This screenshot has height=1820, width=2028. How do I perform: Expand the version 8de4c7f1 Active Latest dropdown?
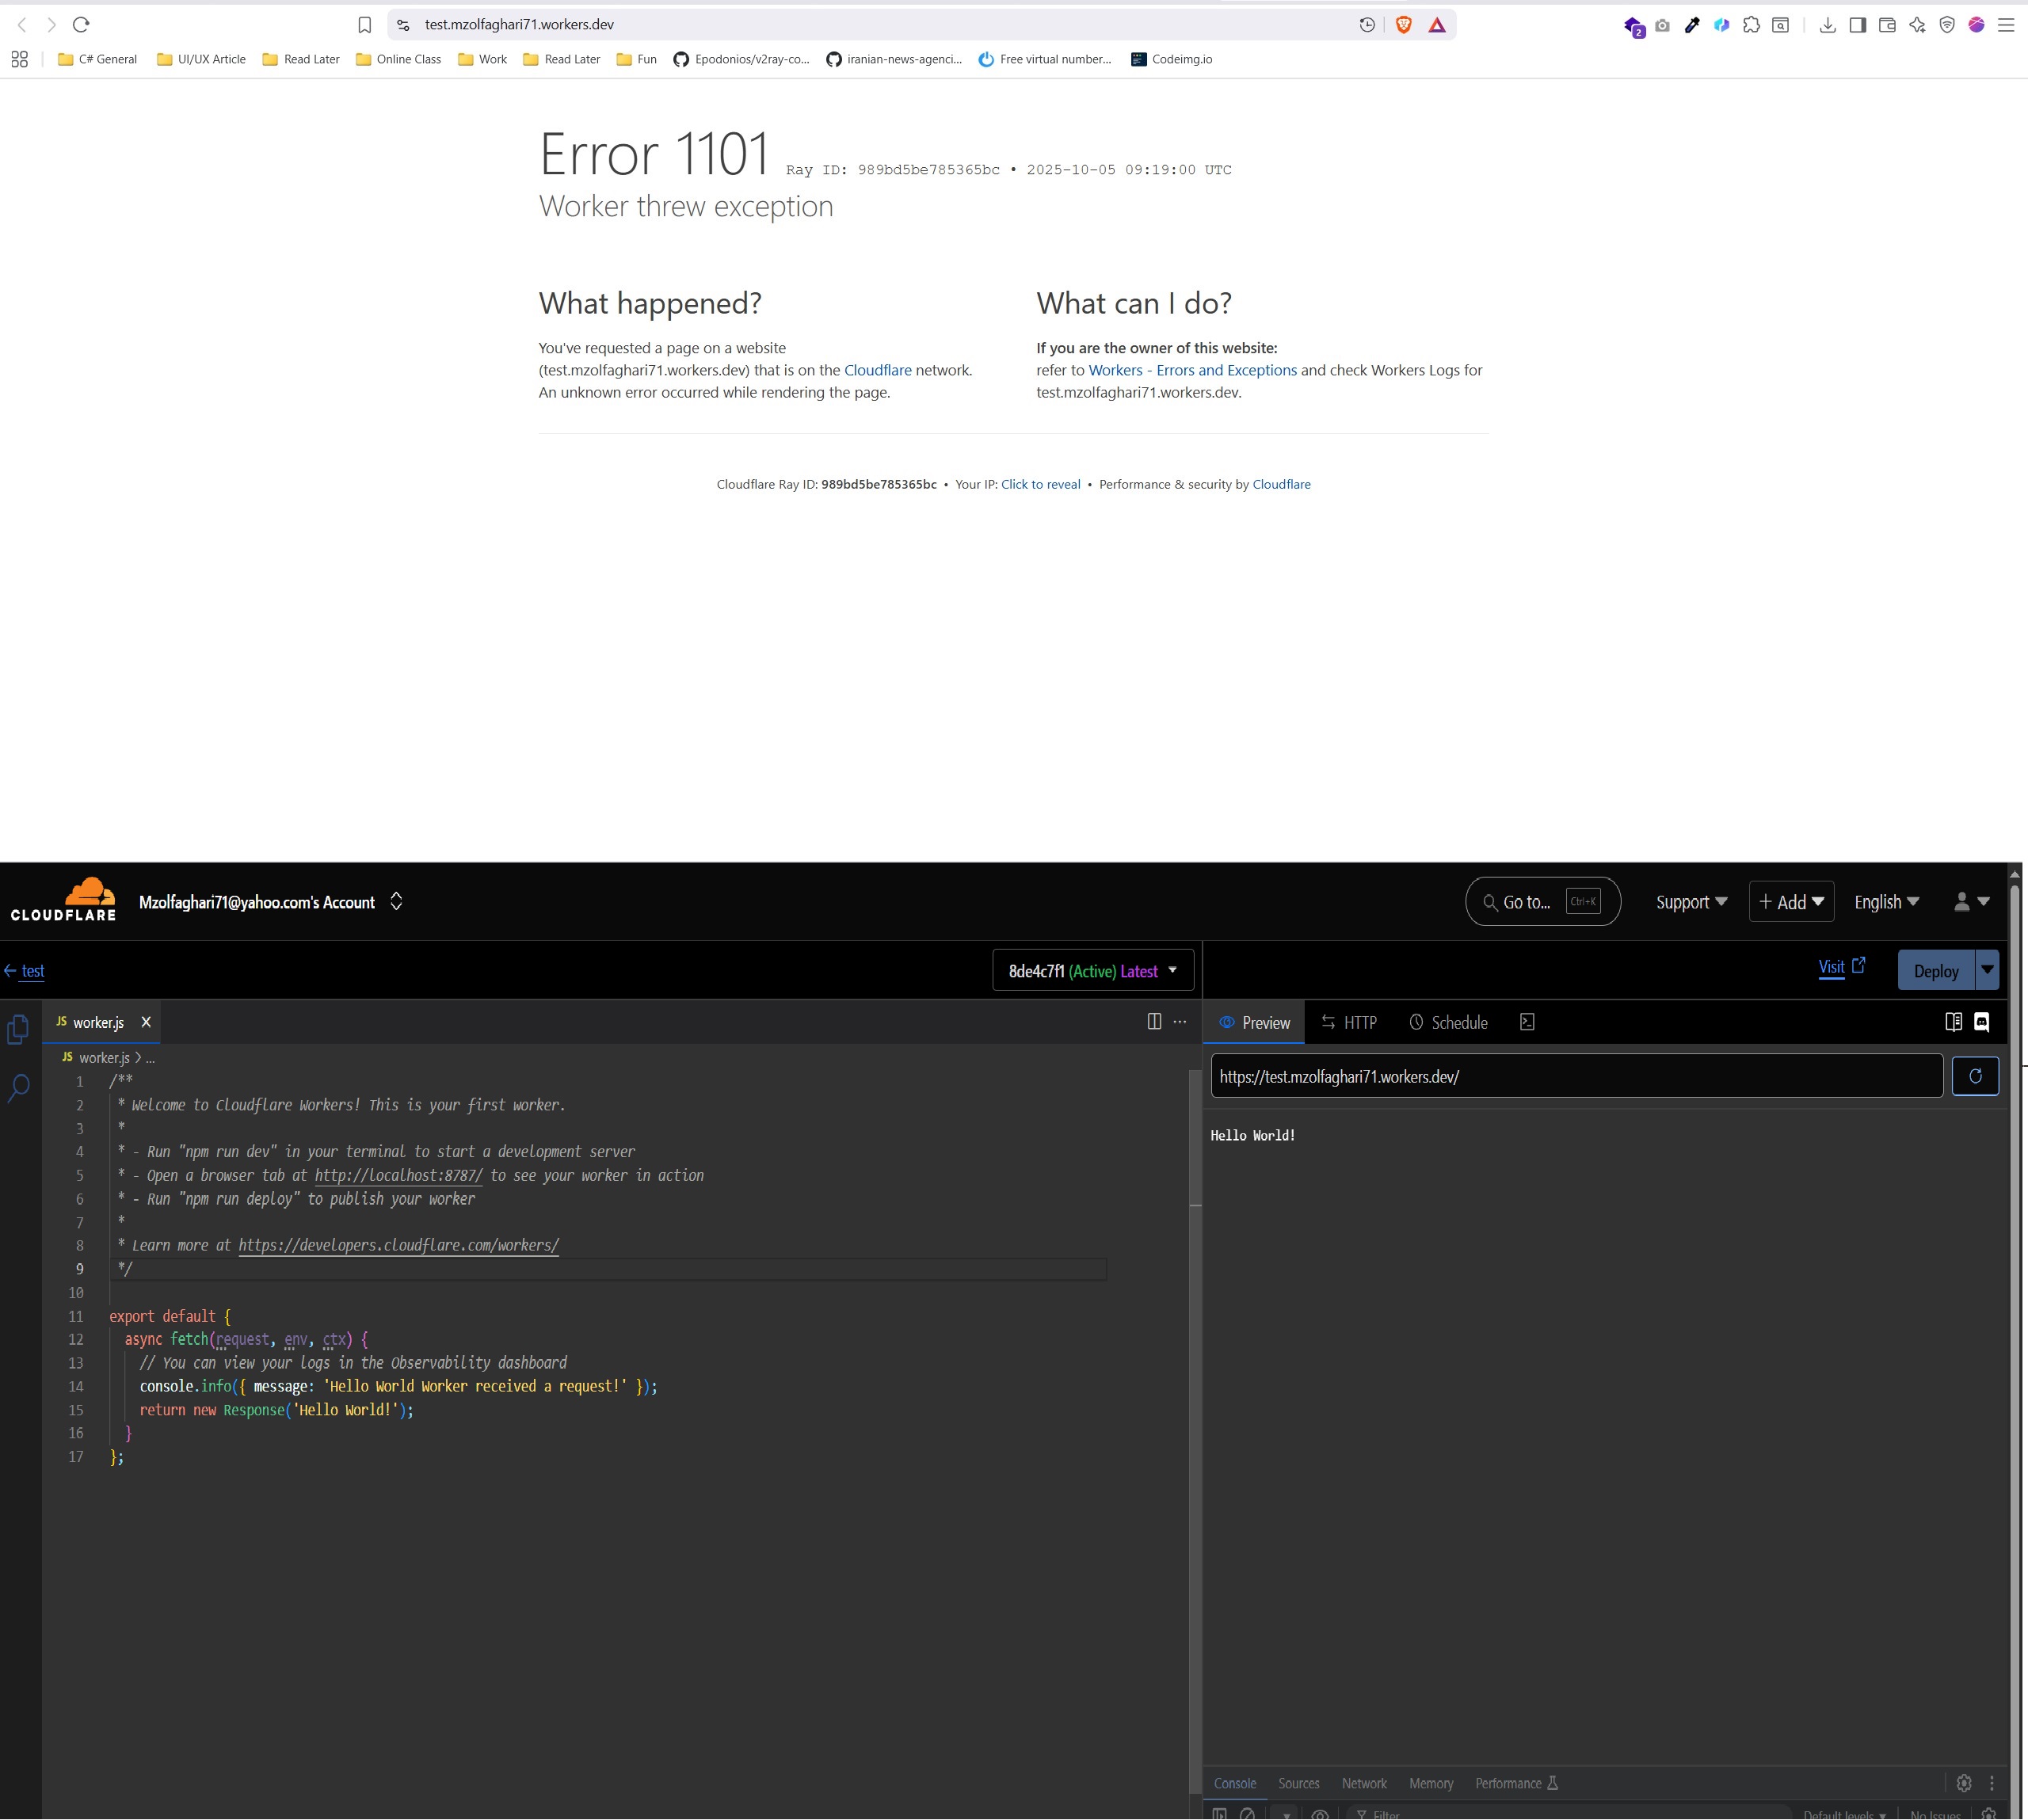point(1093,971)
